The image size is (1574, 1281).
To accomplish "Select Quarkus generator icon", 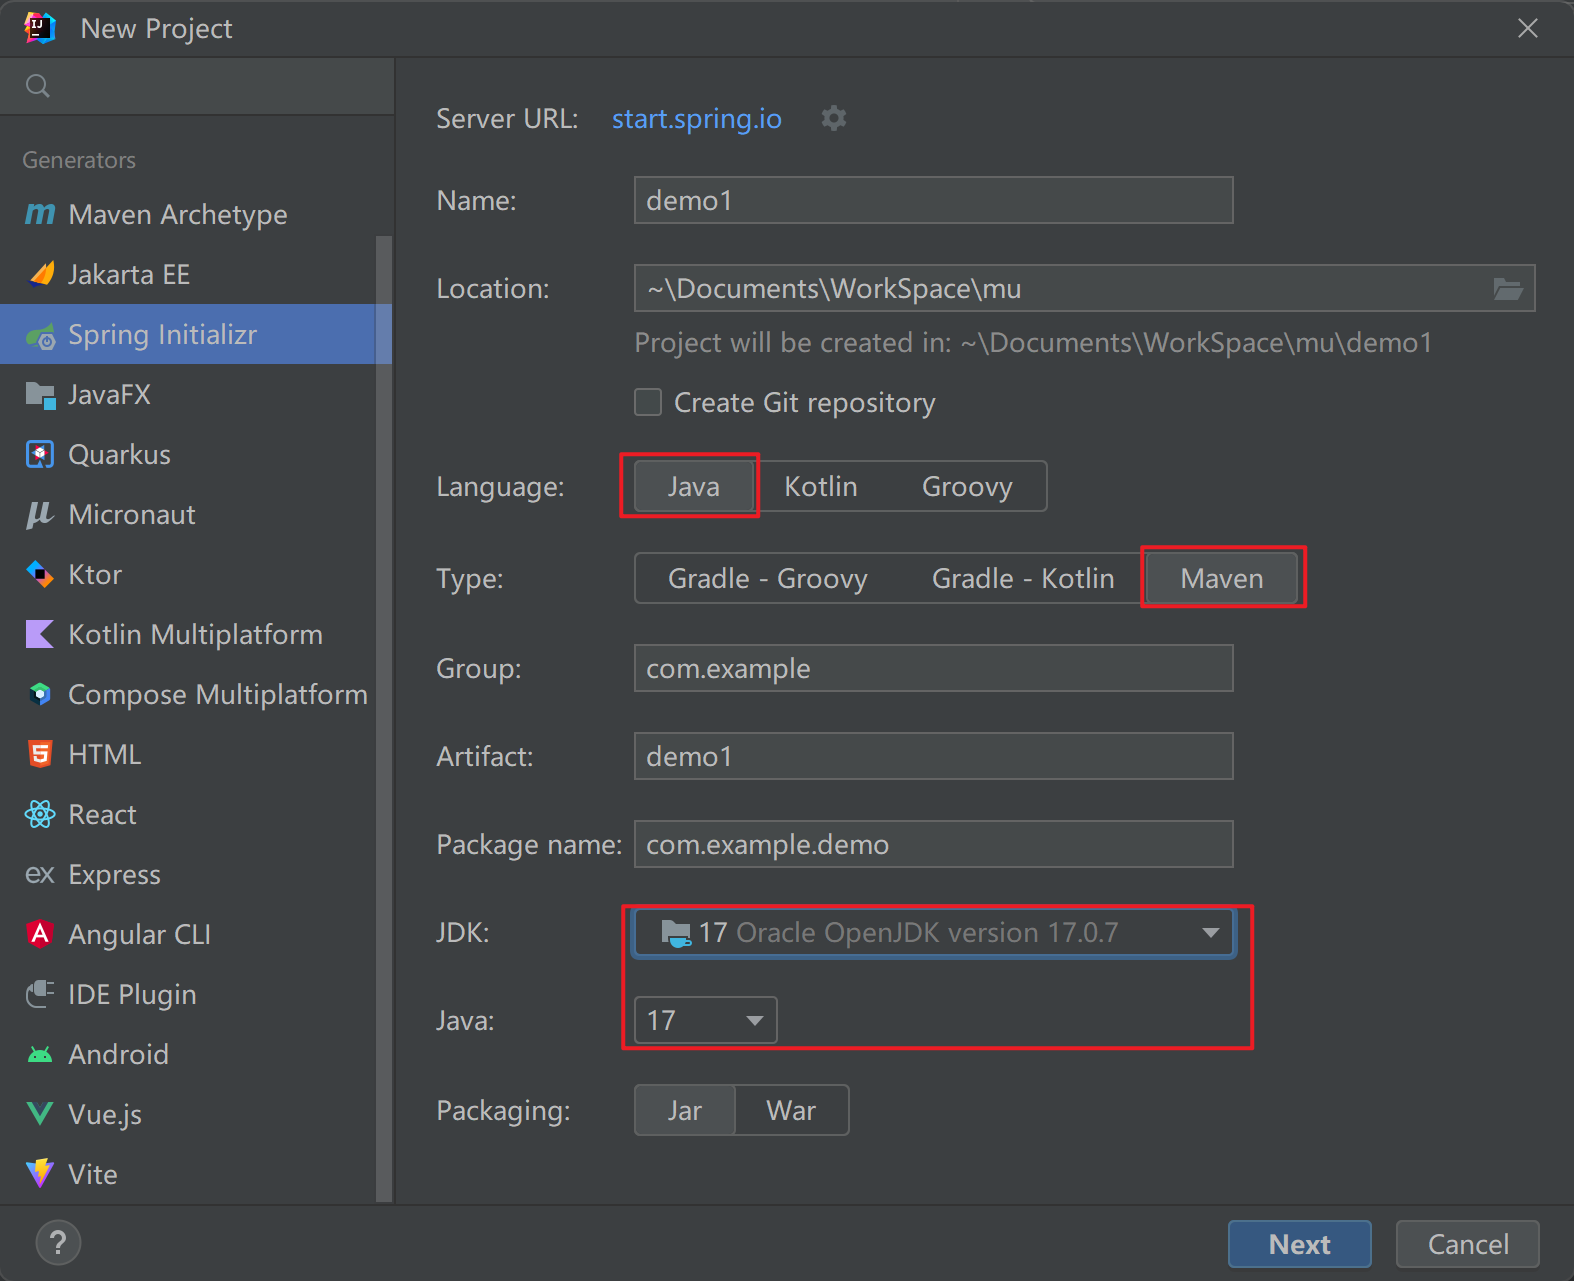I will [40, 455].
